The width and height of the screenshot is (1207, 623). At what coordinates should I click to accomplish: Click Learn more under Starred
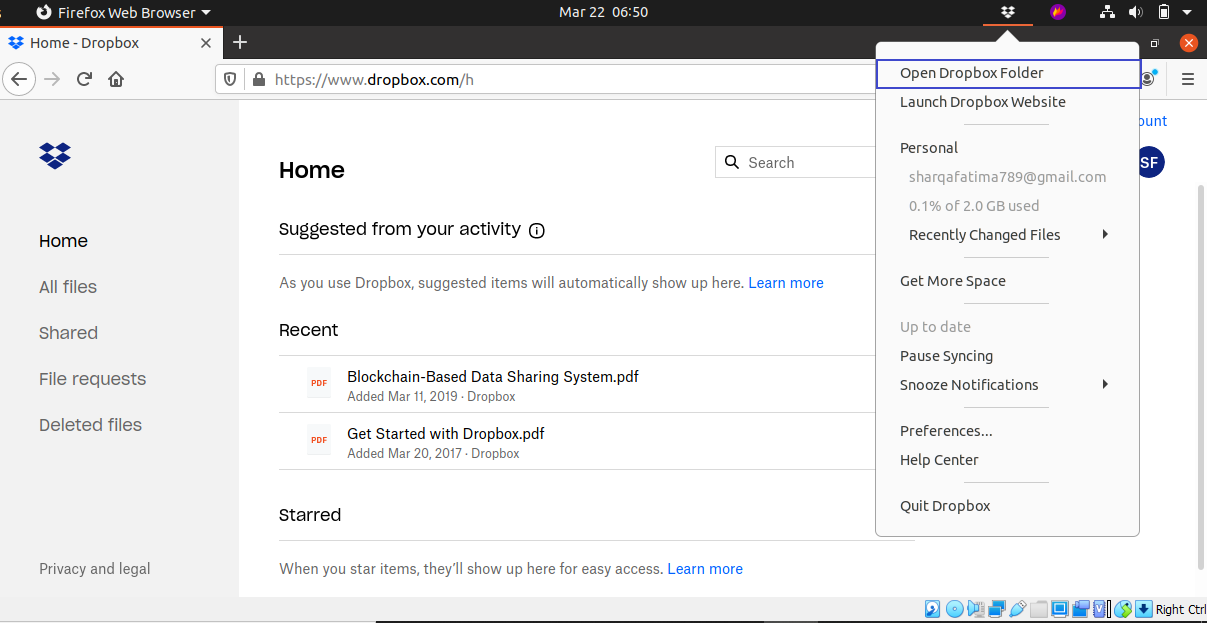coord(705,569)
